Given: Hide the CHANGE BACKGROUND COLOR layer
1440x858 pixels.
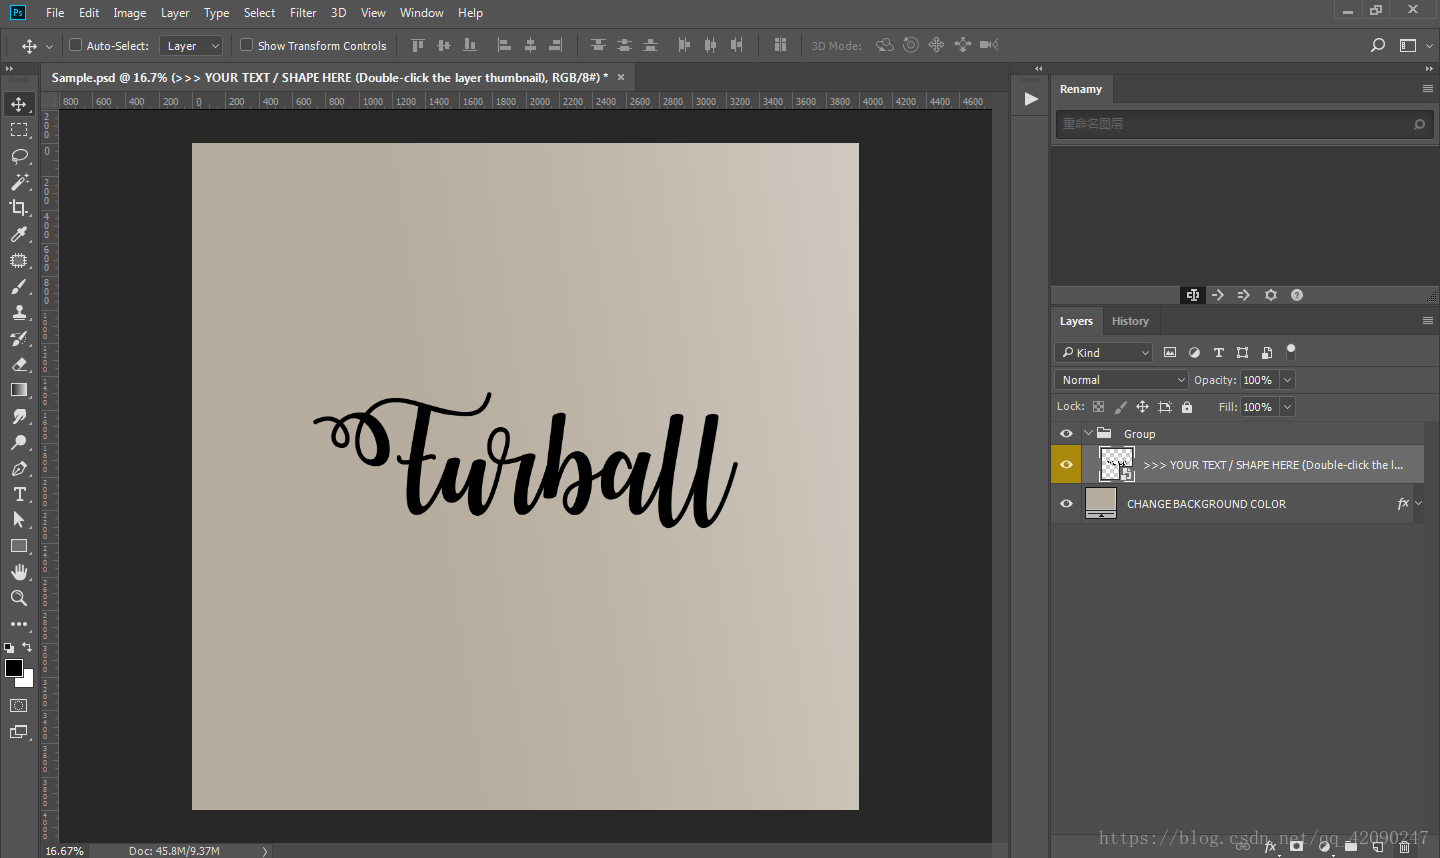Looking at the screenshot, I should [1066, 504].
